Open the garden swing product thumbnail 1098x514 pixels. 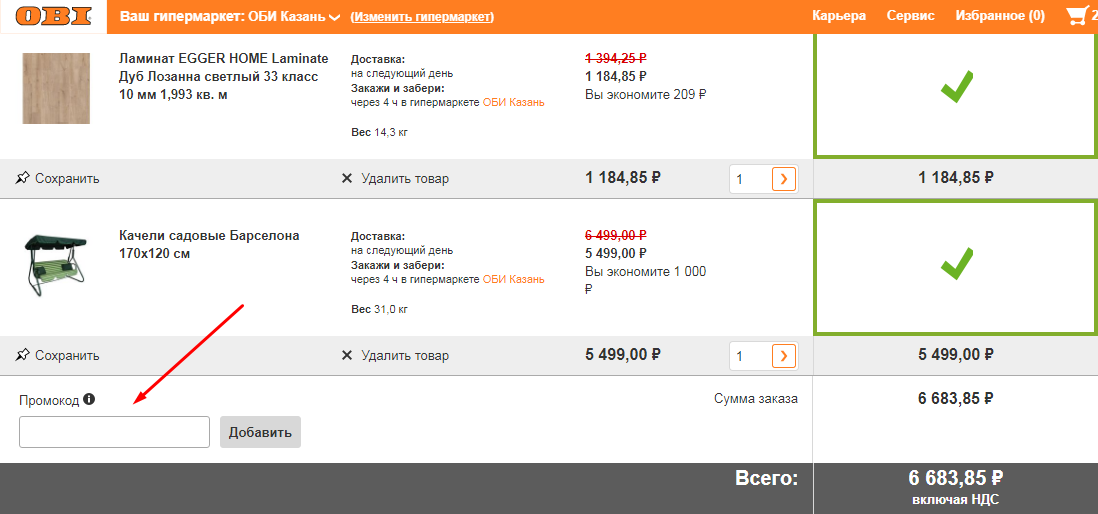click(x=56, y=261)
